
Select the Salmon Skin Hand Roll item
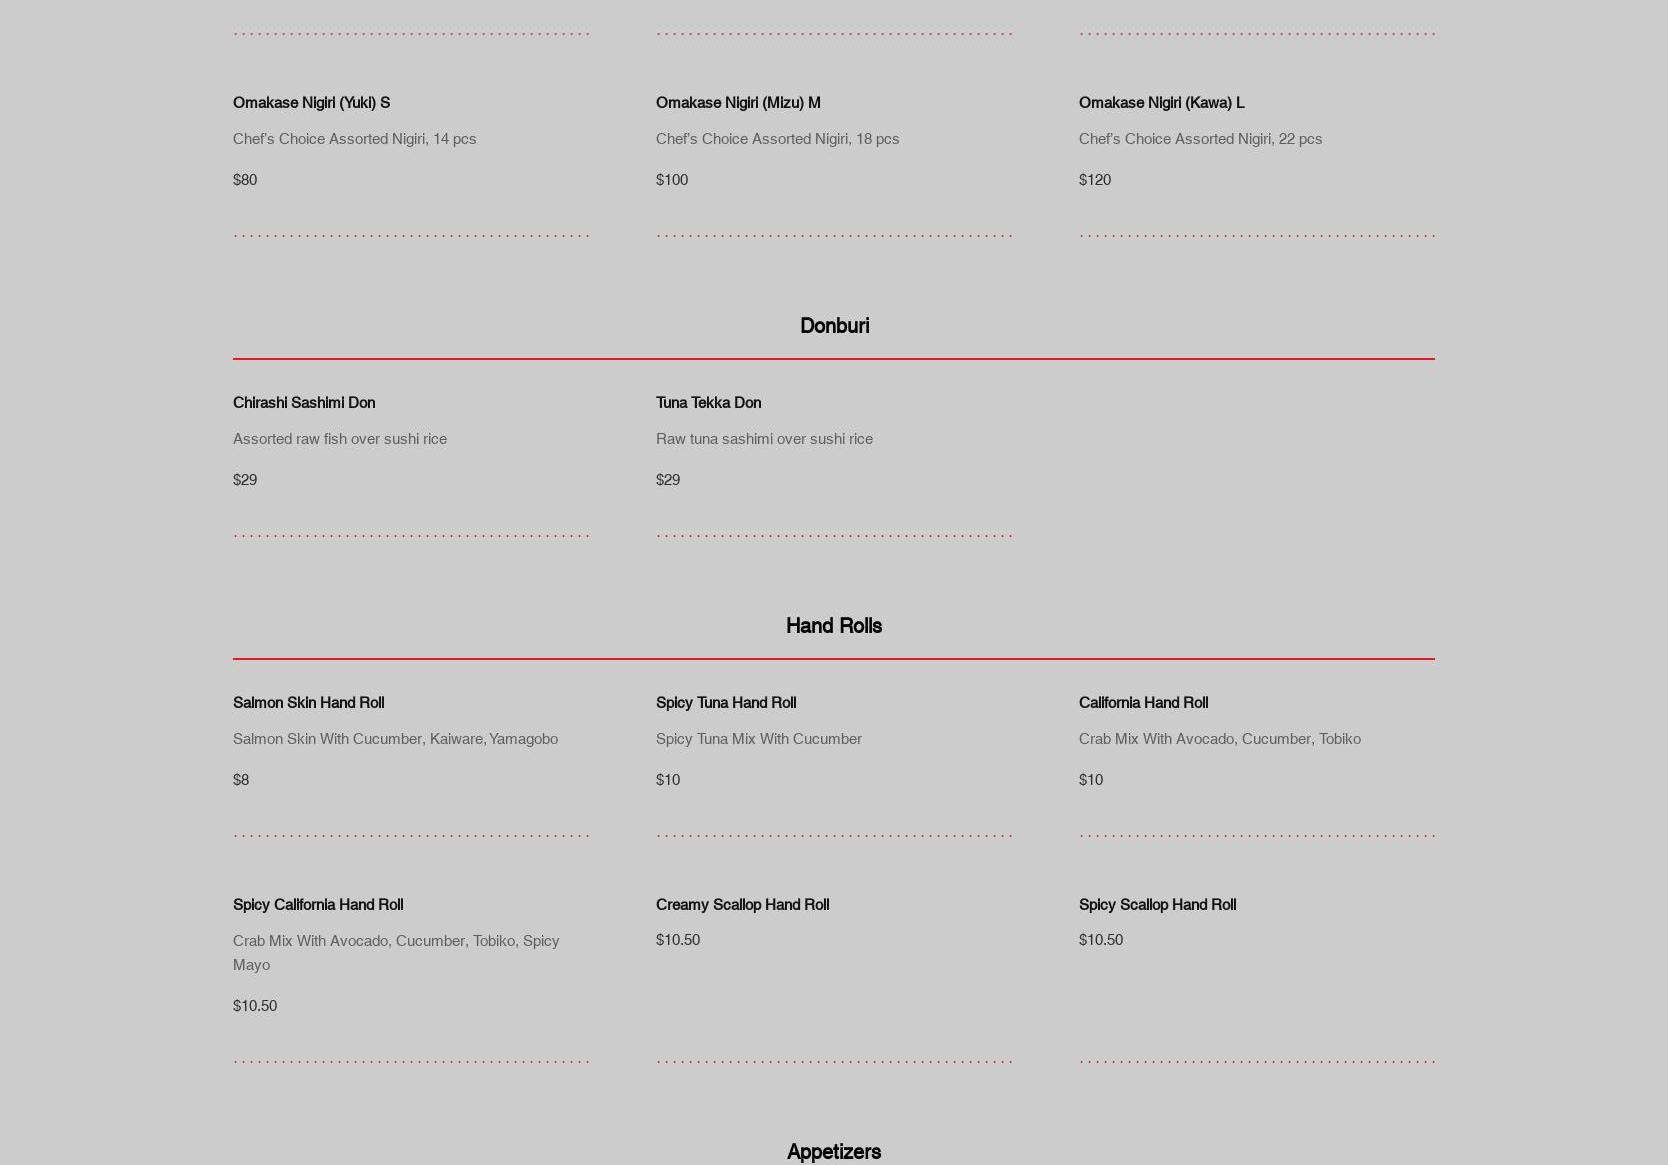308,703
